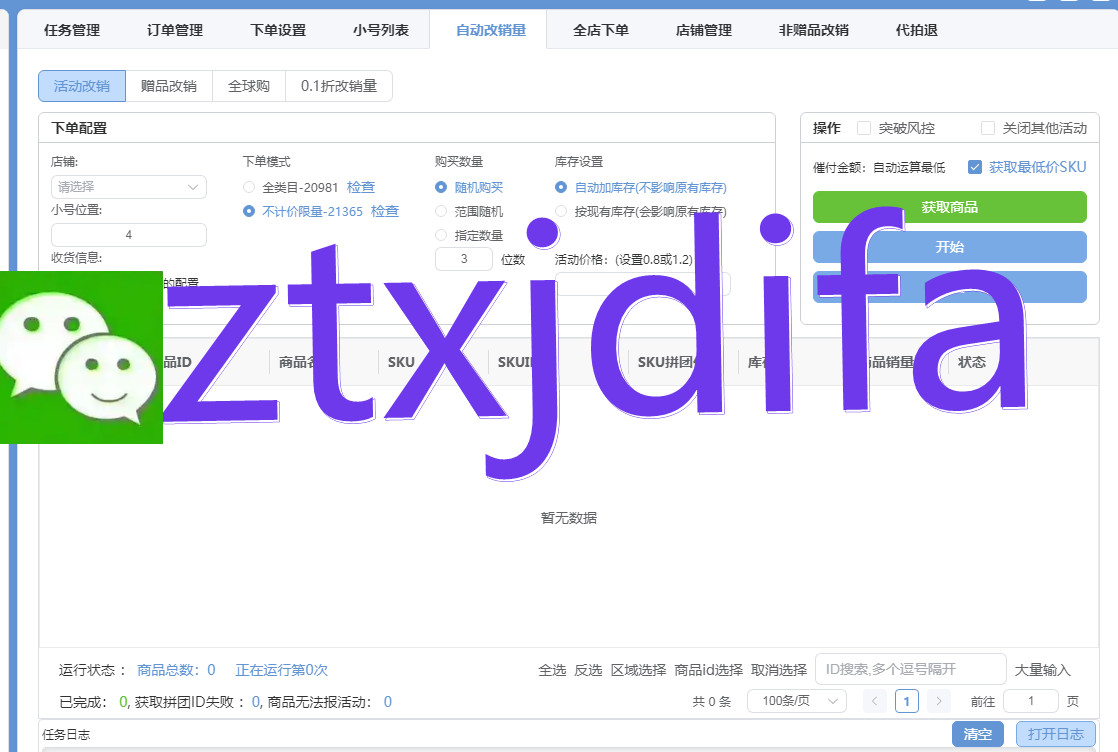
Task: Click the next page arrow in pagination
Action: tap(938, 701)
